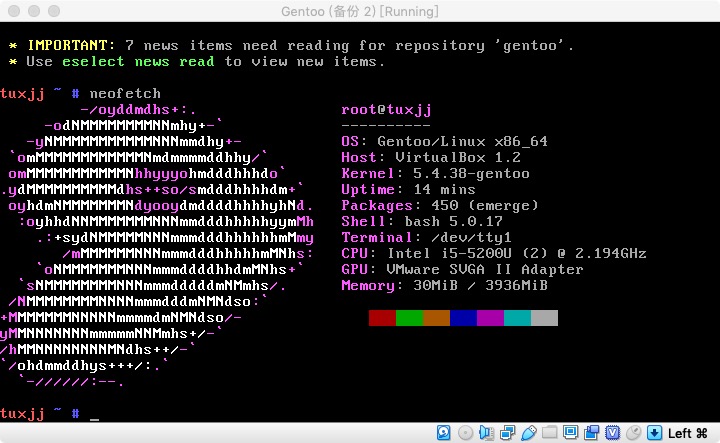Click the 'OS: Gentoo/Linux x86_64' line
Screen dimensions: 720x443
pyautogui.click(x=444, y=141)
